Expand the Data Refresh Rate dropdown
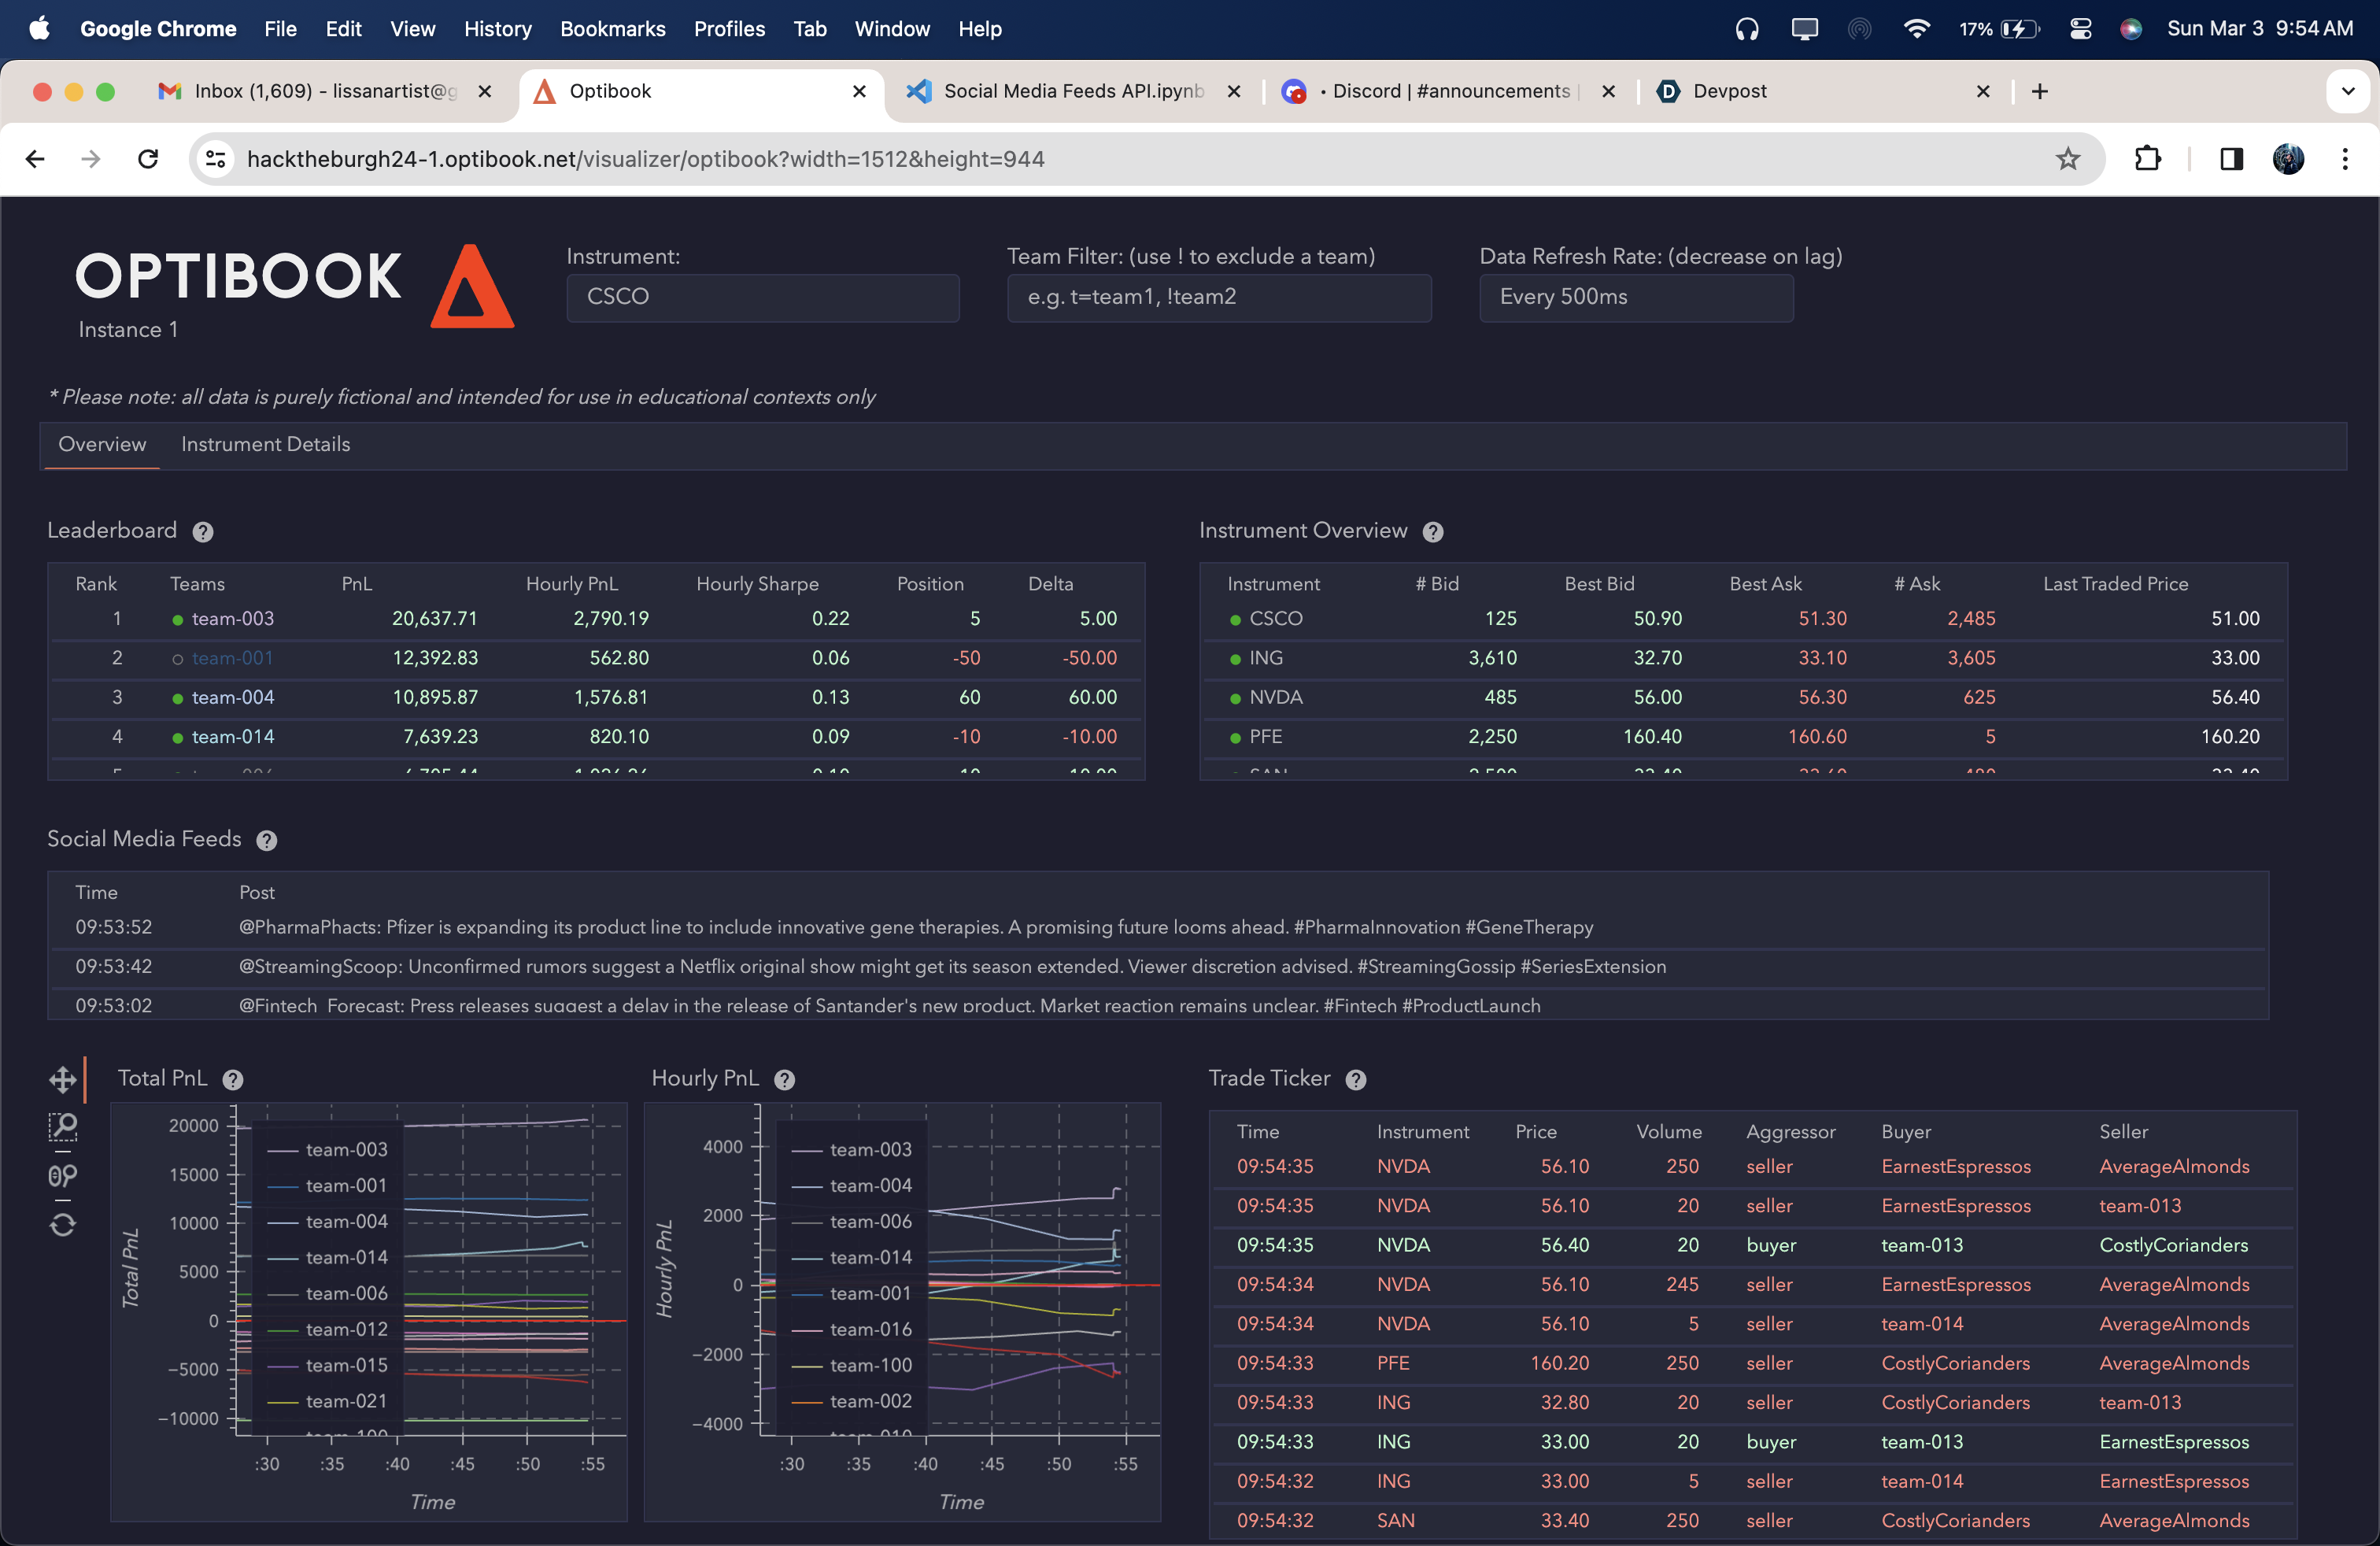Screen dimensions: 2380x1546 click(1635, 297)
